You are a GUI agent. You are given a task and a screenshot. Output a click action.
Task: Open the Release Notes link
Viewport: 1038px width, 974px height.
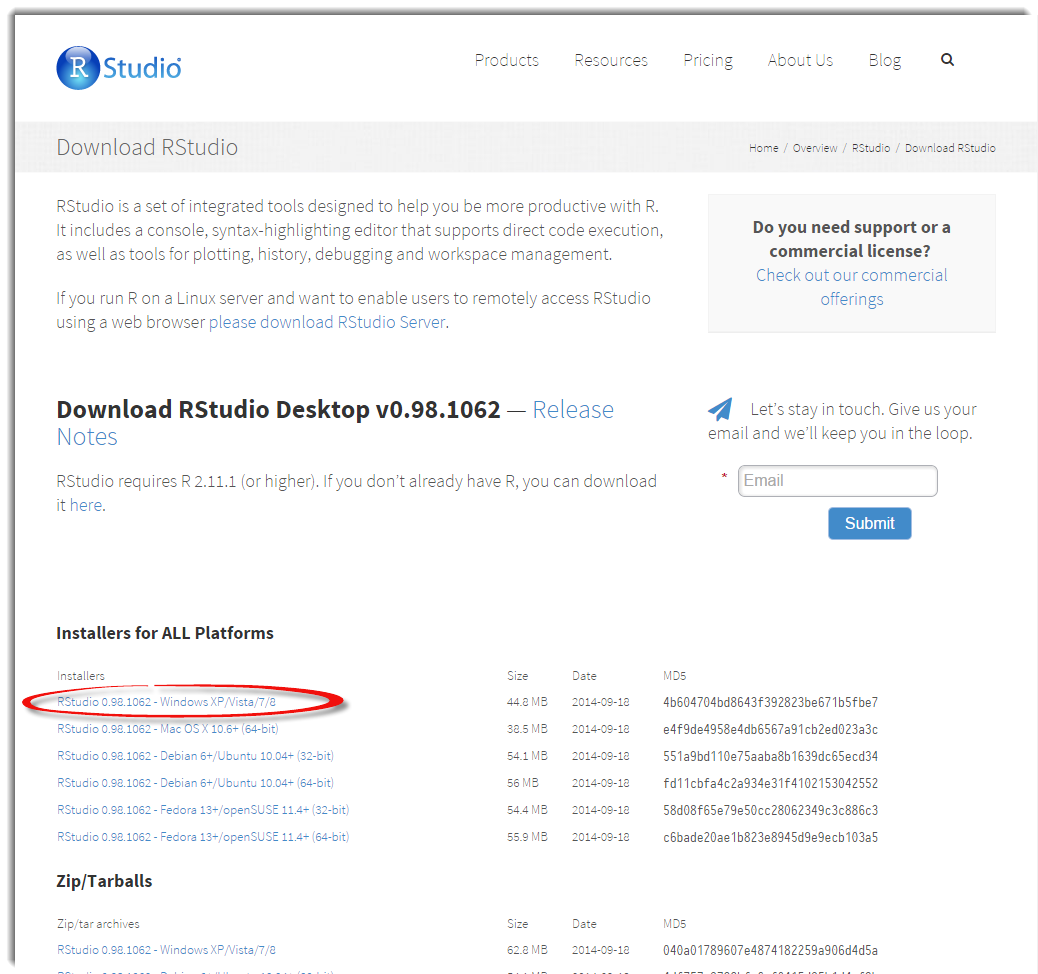(335, 423)
